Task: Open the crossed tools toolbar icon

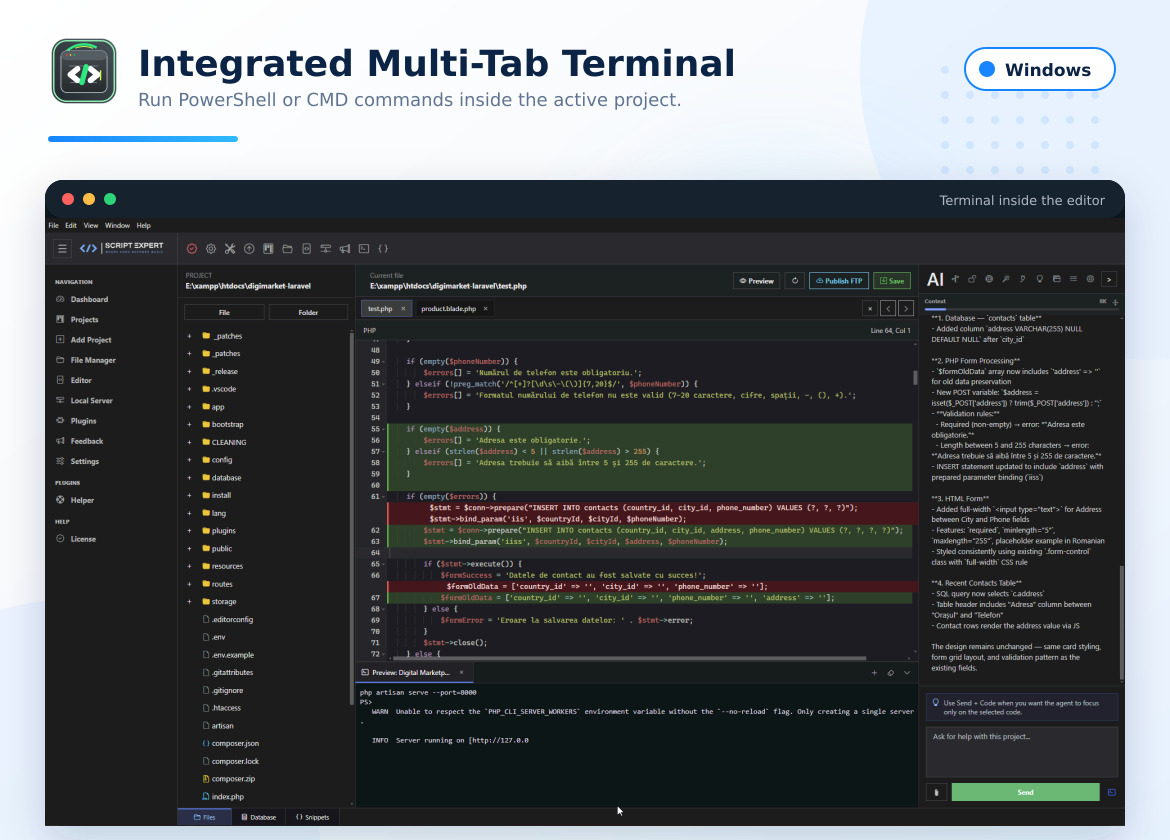Action: point(230,249)
